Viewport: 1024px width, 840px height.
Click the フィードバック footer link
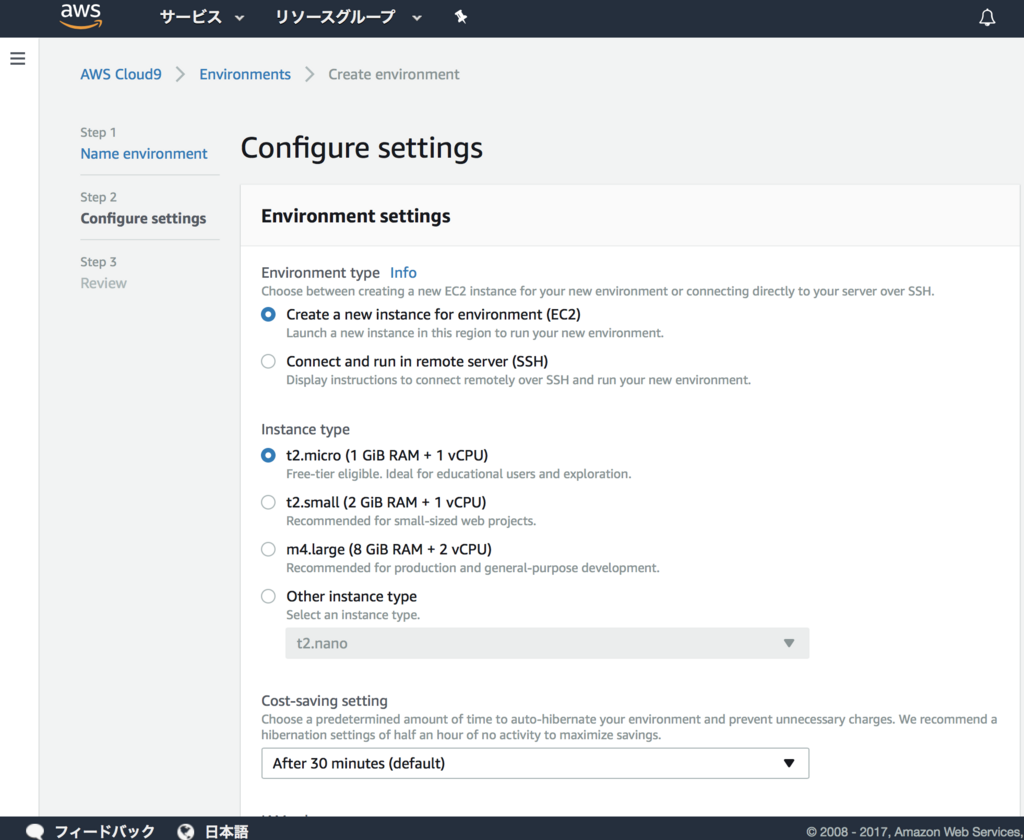[104, 831]
